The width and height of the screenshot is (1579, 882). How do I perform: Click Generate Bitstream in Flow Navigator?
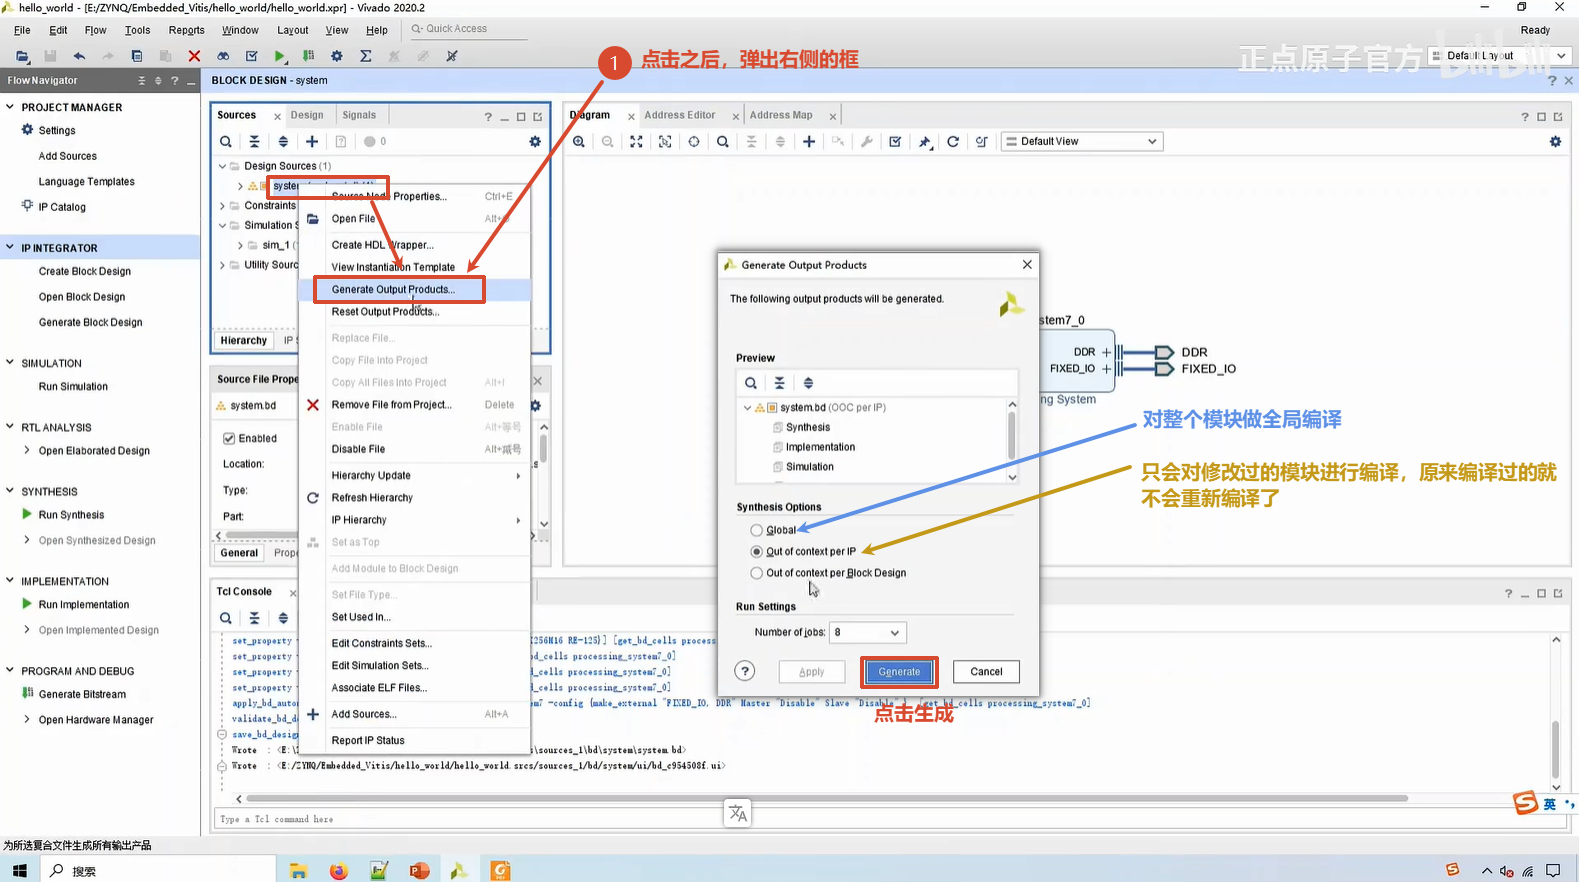(x=82, y=694)
